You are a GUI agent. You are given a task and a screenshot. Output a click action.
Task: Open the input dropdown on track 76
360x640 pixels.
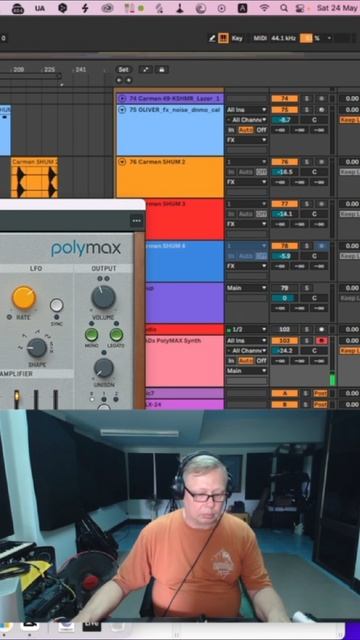tap(247, 162)
